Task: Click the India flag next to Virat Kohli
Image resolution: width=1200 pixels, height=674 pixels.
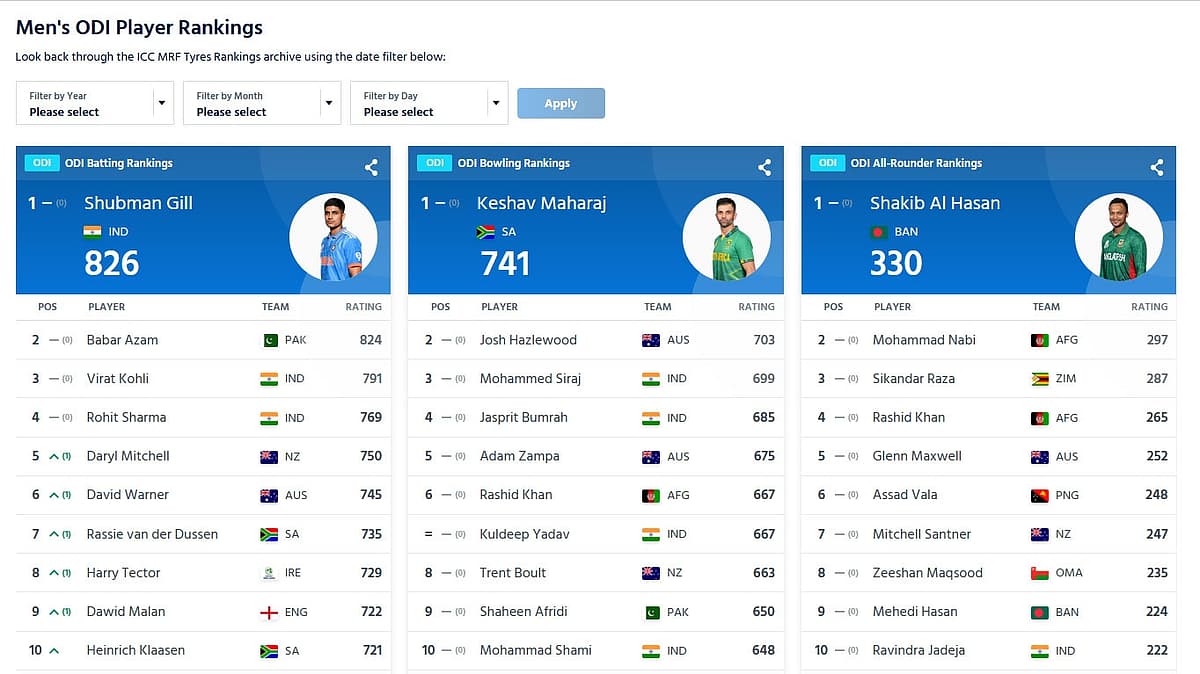Action: 268,379
